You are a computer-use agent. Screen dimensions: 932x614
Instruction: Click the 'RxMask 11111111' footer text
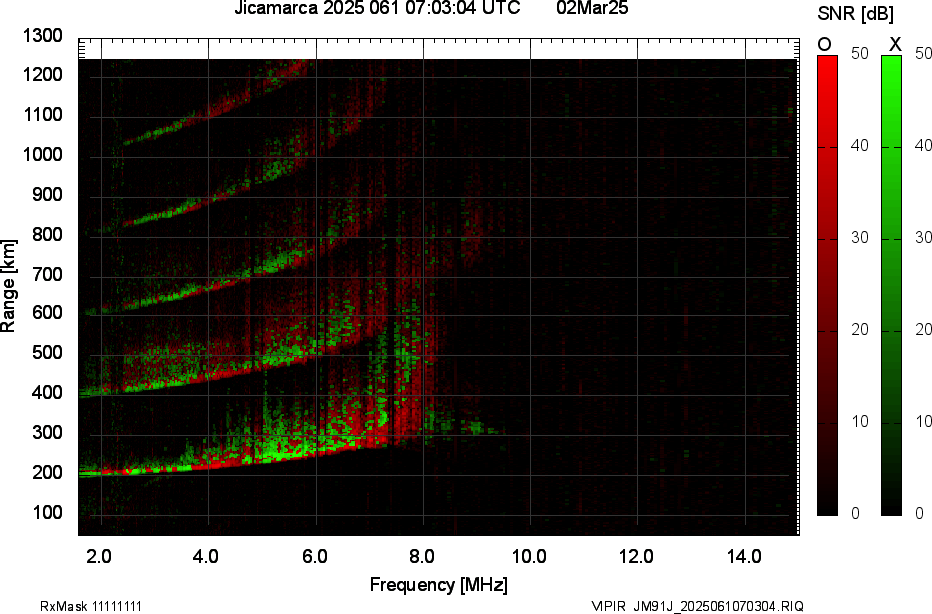(x=91, y=606)
